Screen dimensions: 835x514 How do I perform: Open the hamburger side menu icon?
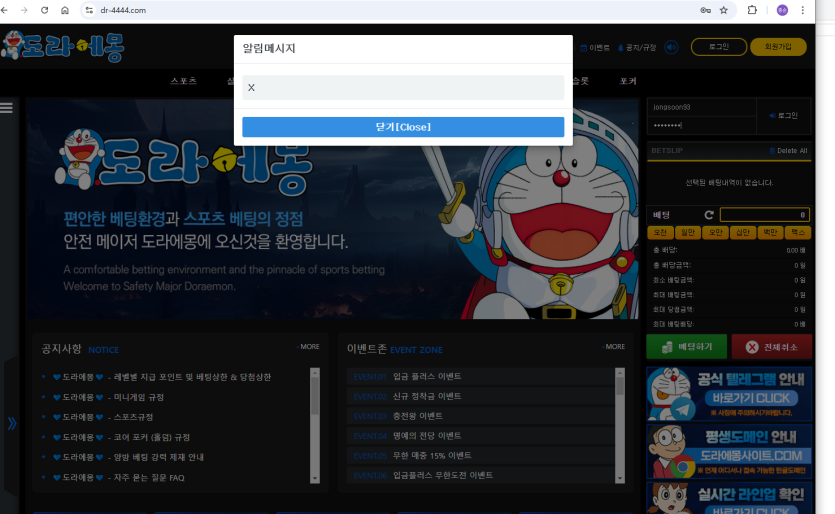(6, 108)
